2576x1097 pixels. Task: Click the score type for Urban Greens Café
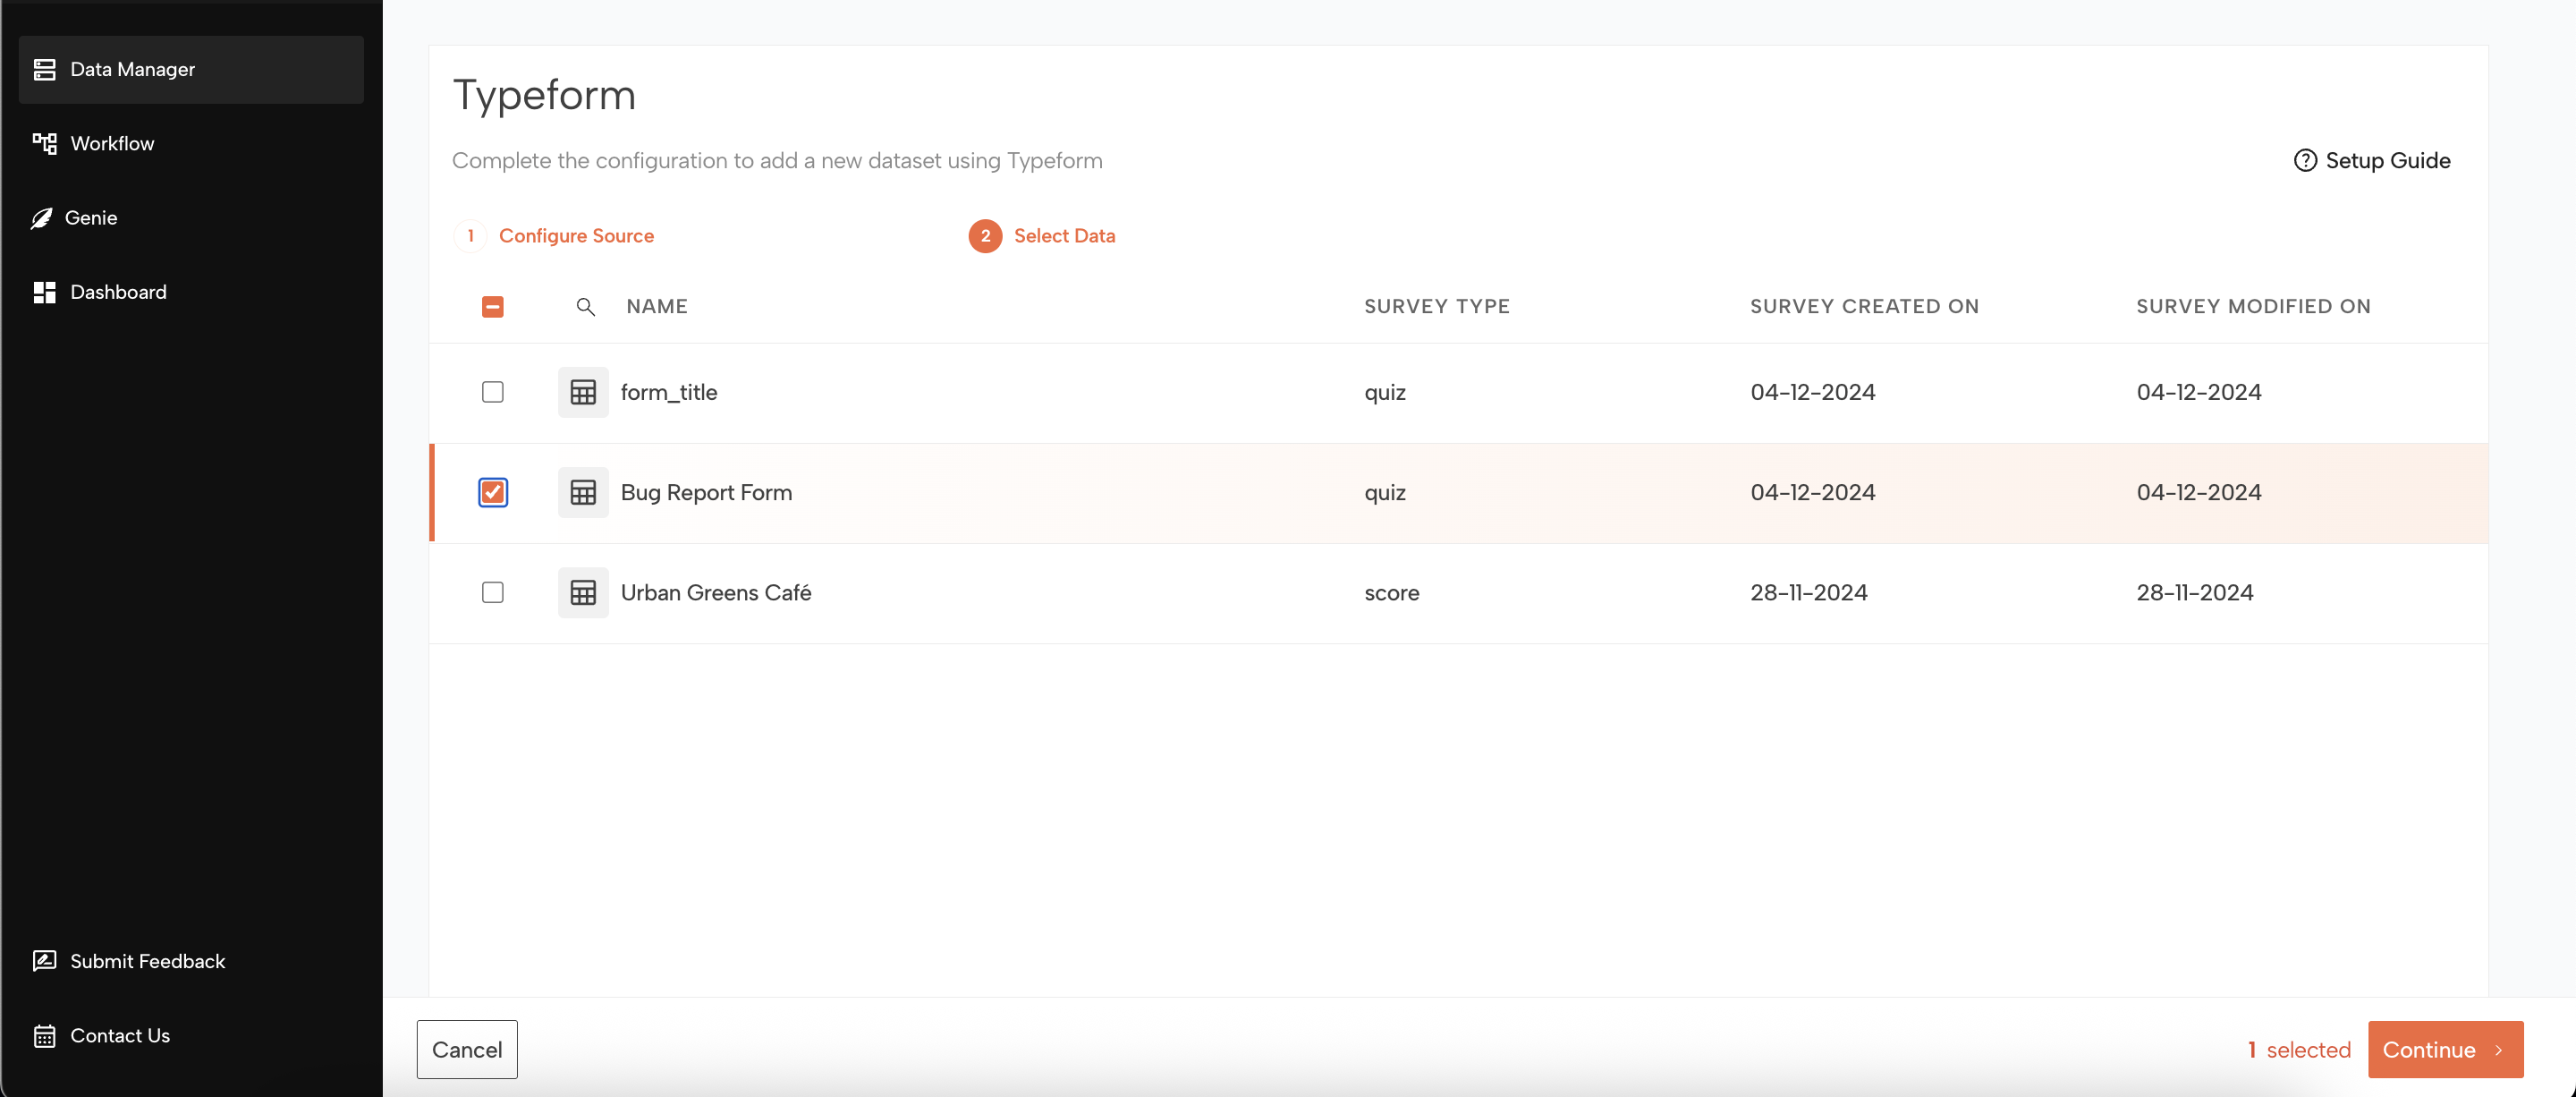[x=1391, y=592]
